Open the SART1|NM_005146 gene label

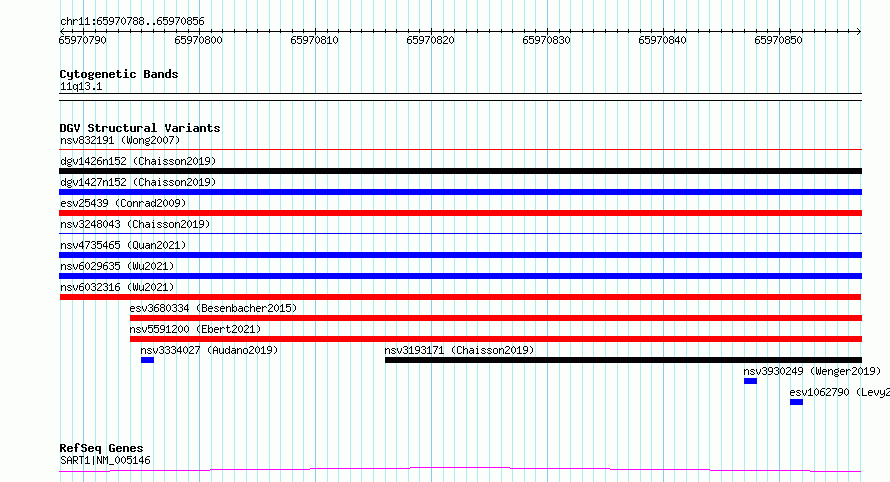(106, 460)
